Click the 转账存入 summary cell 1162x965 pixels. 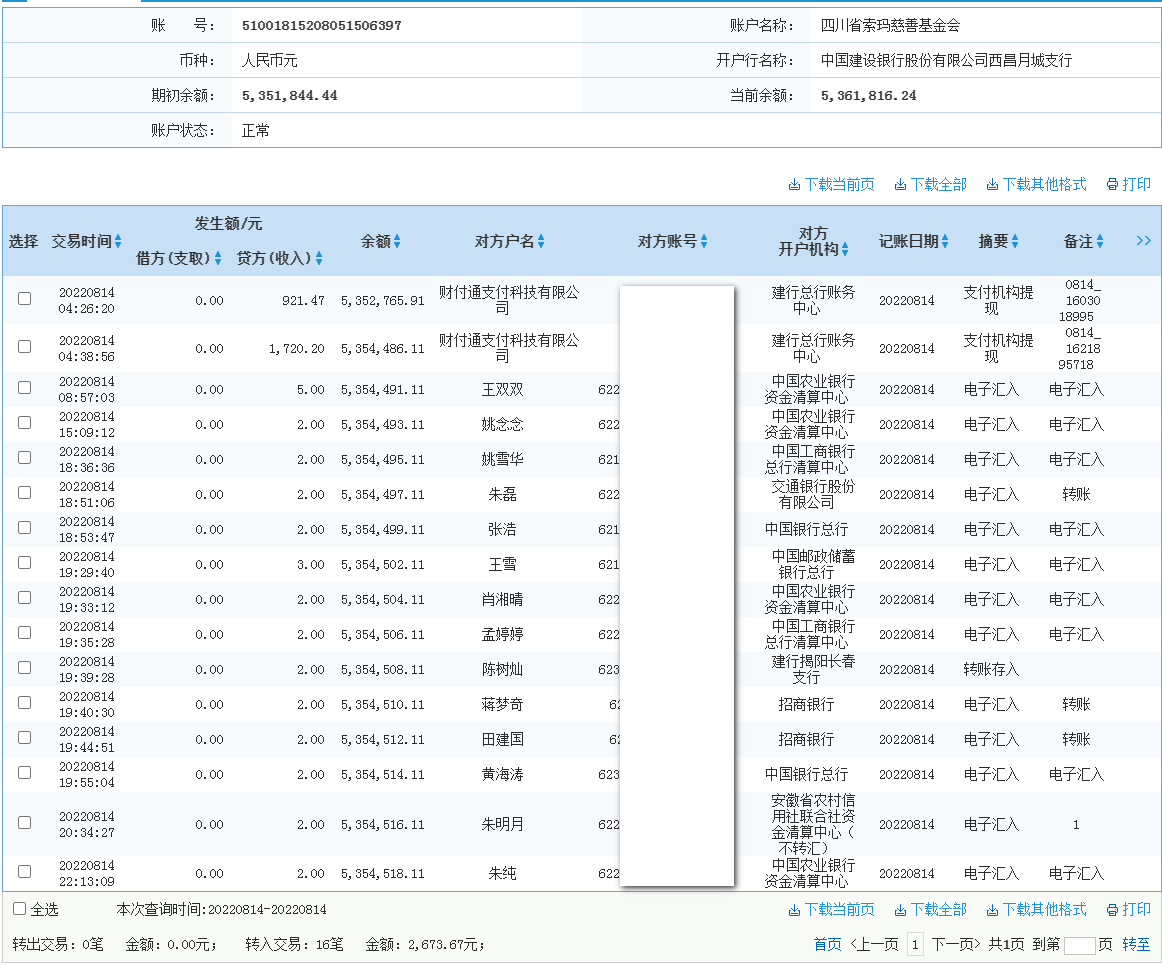pos(992,669)
